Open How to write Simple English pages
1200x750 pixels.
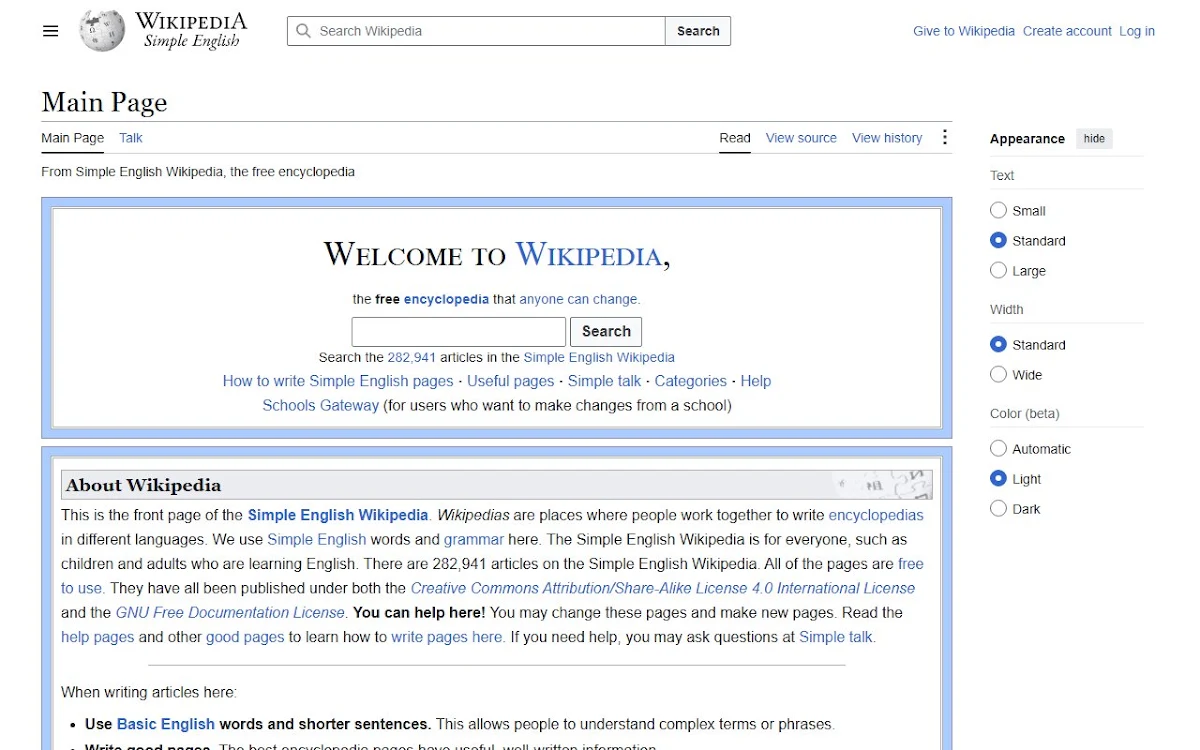tap(338, 381)
